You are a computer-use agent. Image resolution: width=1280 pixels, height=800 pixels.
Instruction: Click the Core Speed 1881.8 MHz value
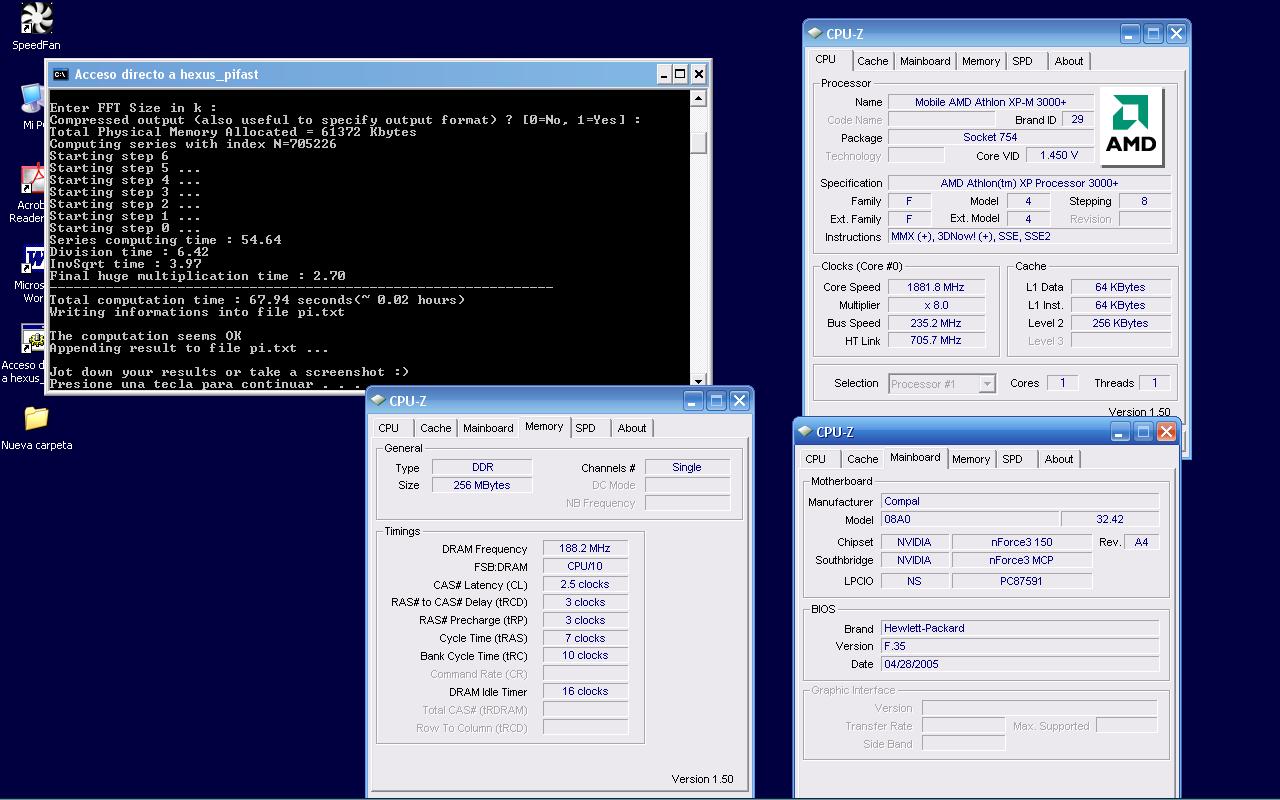tap(935, 287)
